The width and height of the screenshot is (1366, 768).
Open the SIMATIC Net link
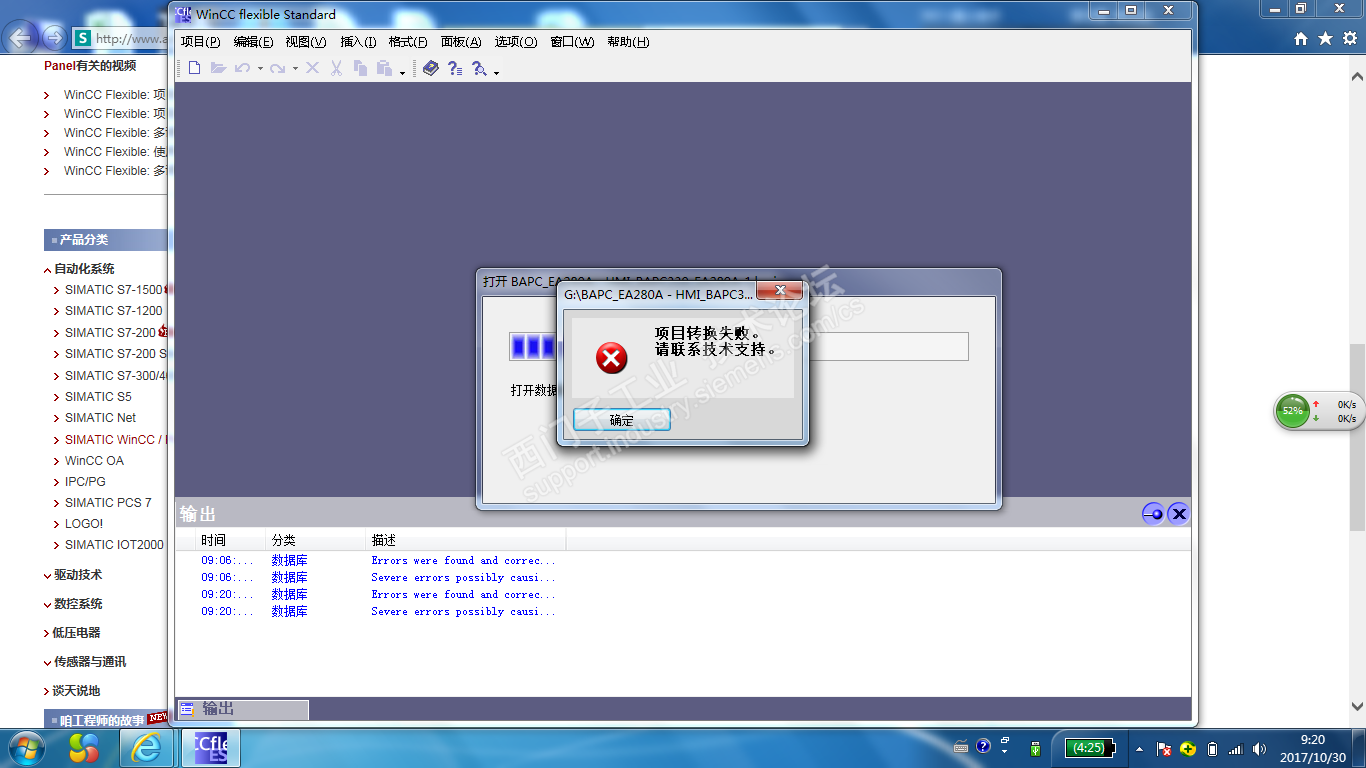point(101,418)
